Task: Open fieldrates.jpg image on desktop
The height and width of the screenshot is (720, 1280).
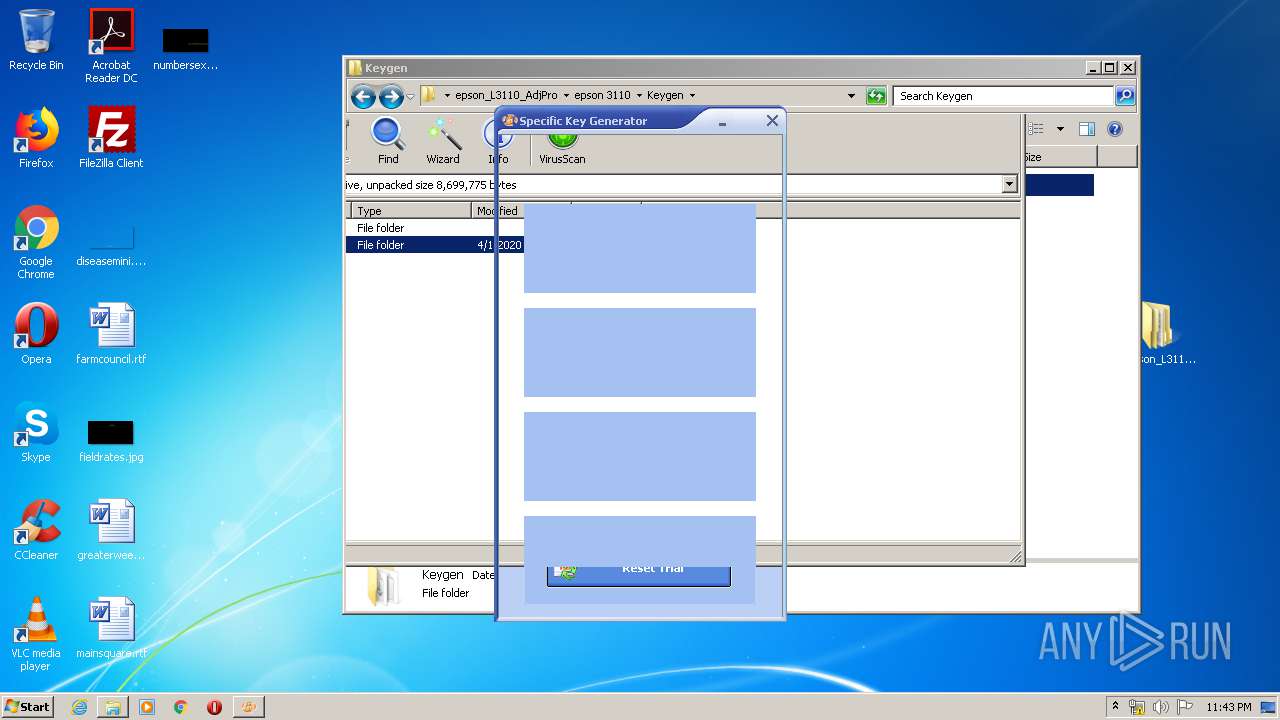Action: click(111, 440)
